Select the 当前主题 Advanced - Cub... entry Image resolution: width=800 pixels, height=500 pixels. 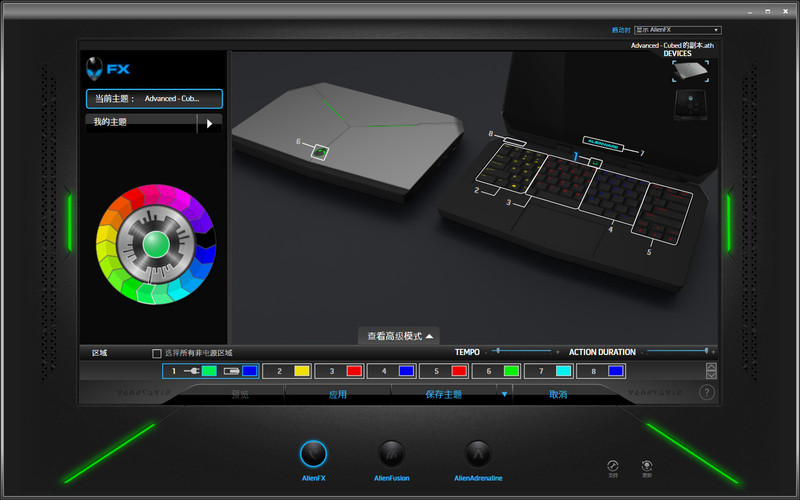[x=154, y=99]
